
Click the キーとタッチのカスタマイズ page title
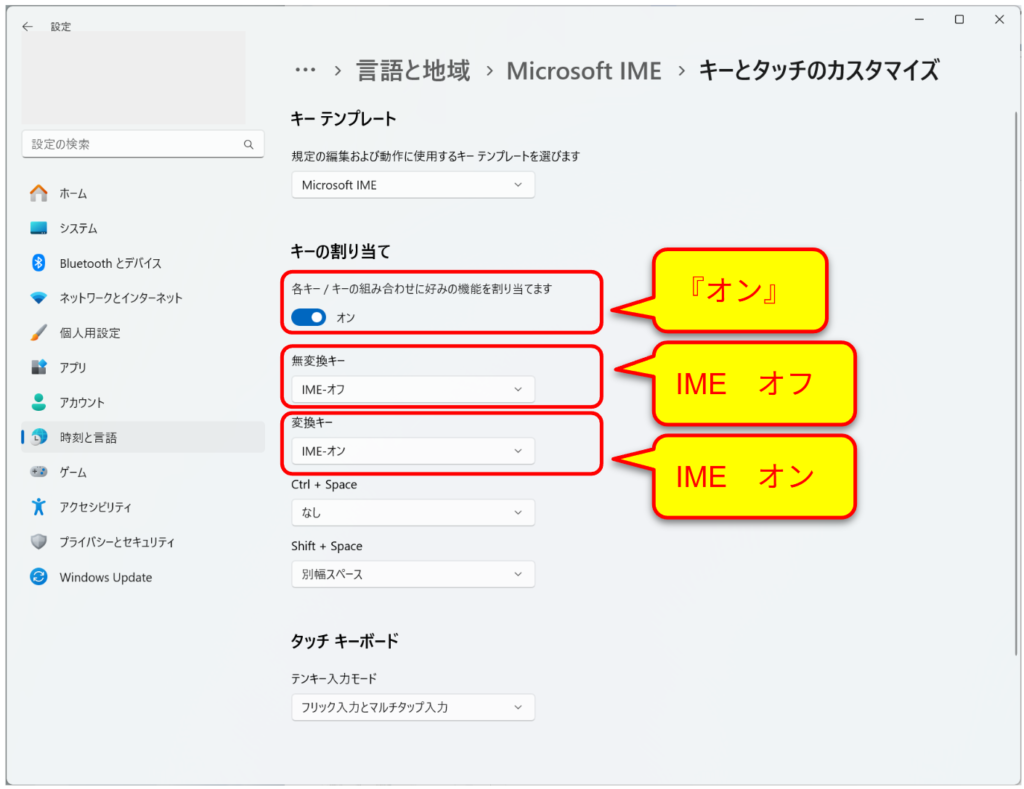point(819,71)
